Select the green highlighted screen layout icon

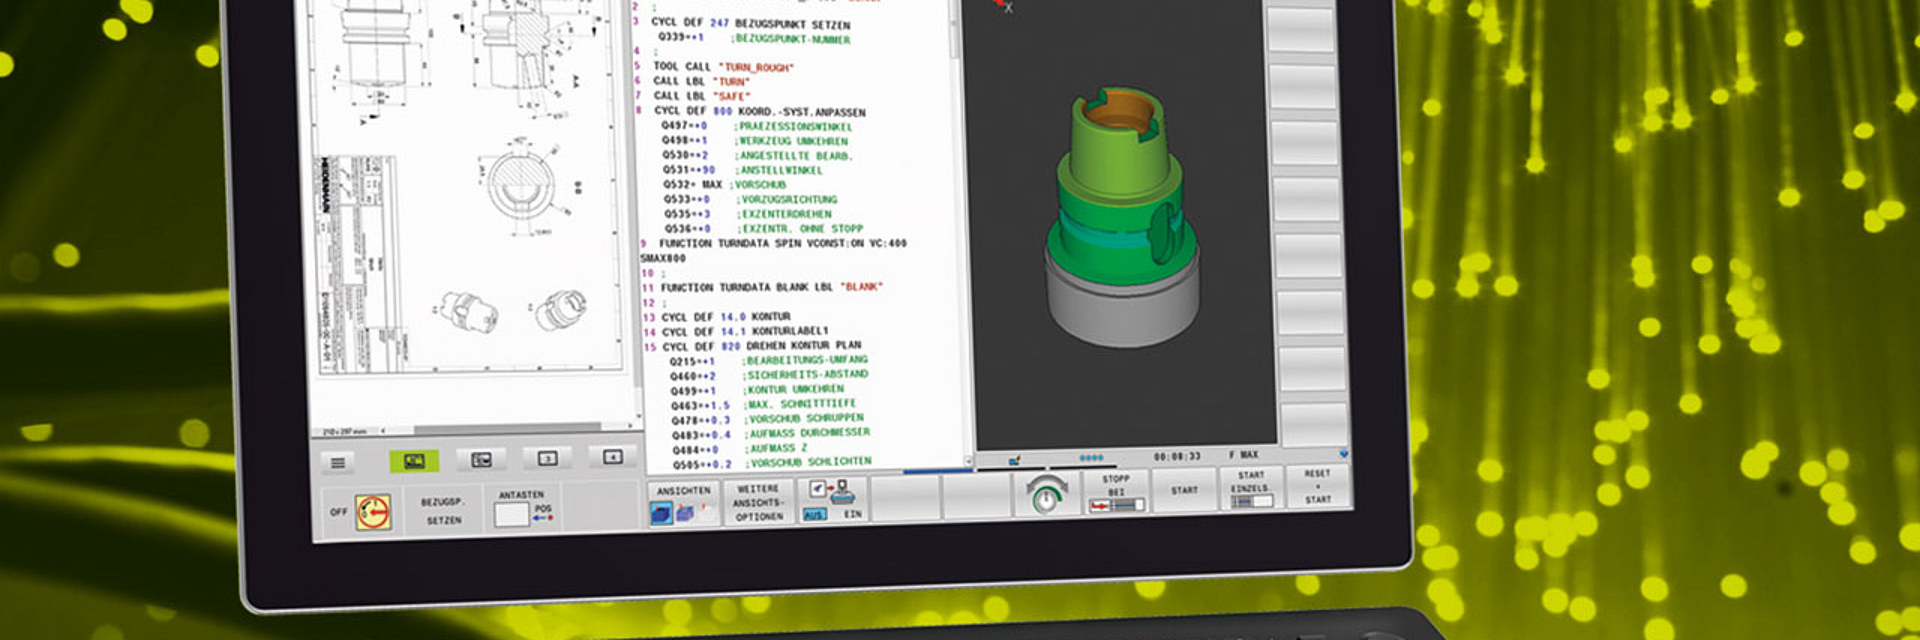414,461
